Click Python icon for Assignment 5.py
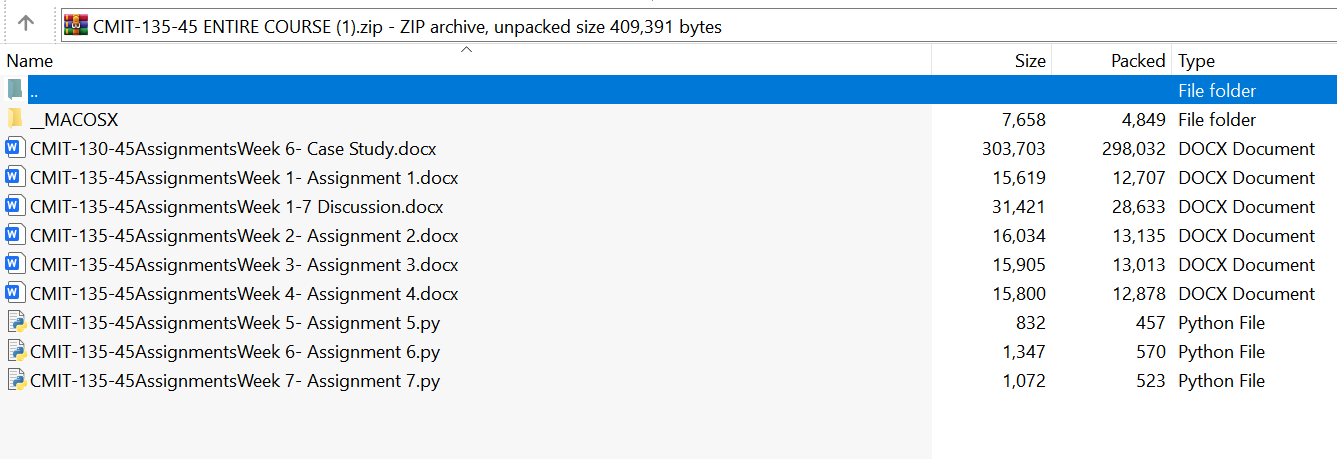1337x459 pixels. pos(15,323)
